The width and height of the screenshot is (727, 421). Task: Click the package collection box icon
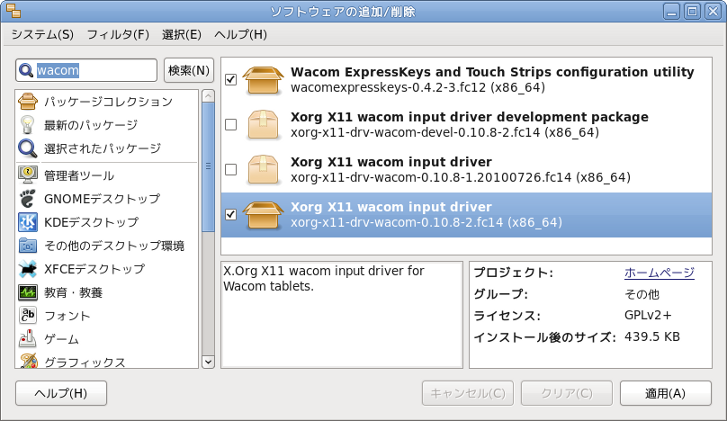coord(27,101)
